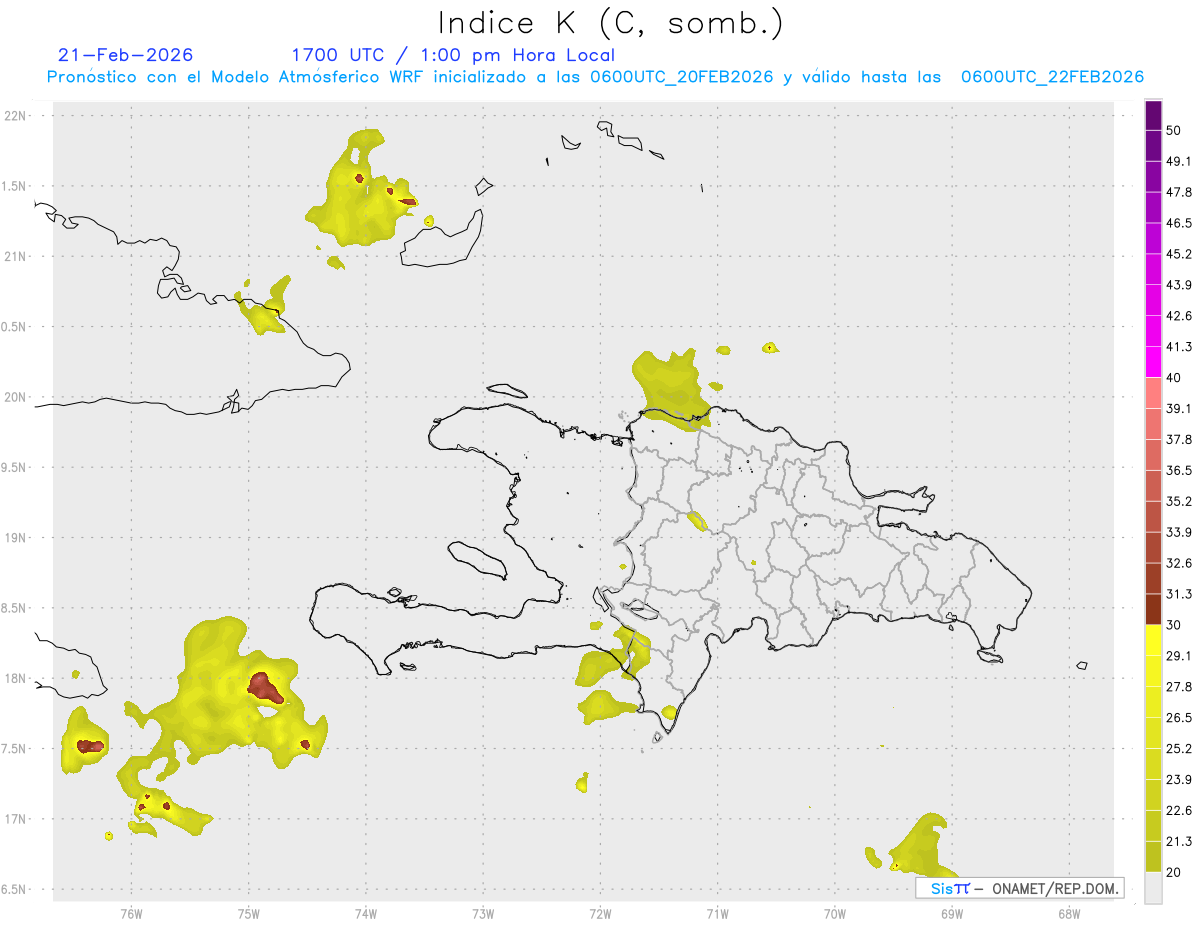Click the '76W' longitude label
Viewport: 1200px width, 927px height.
pos(131,912)
